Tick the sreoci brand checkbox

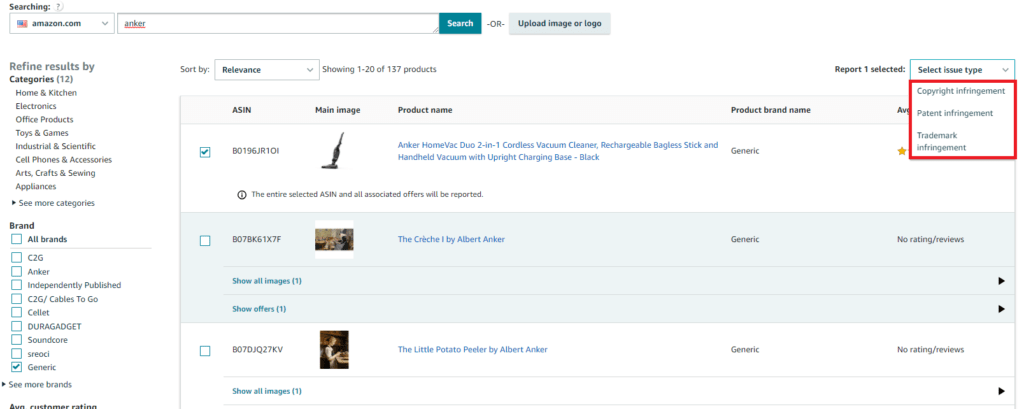(x=17, y=353)
